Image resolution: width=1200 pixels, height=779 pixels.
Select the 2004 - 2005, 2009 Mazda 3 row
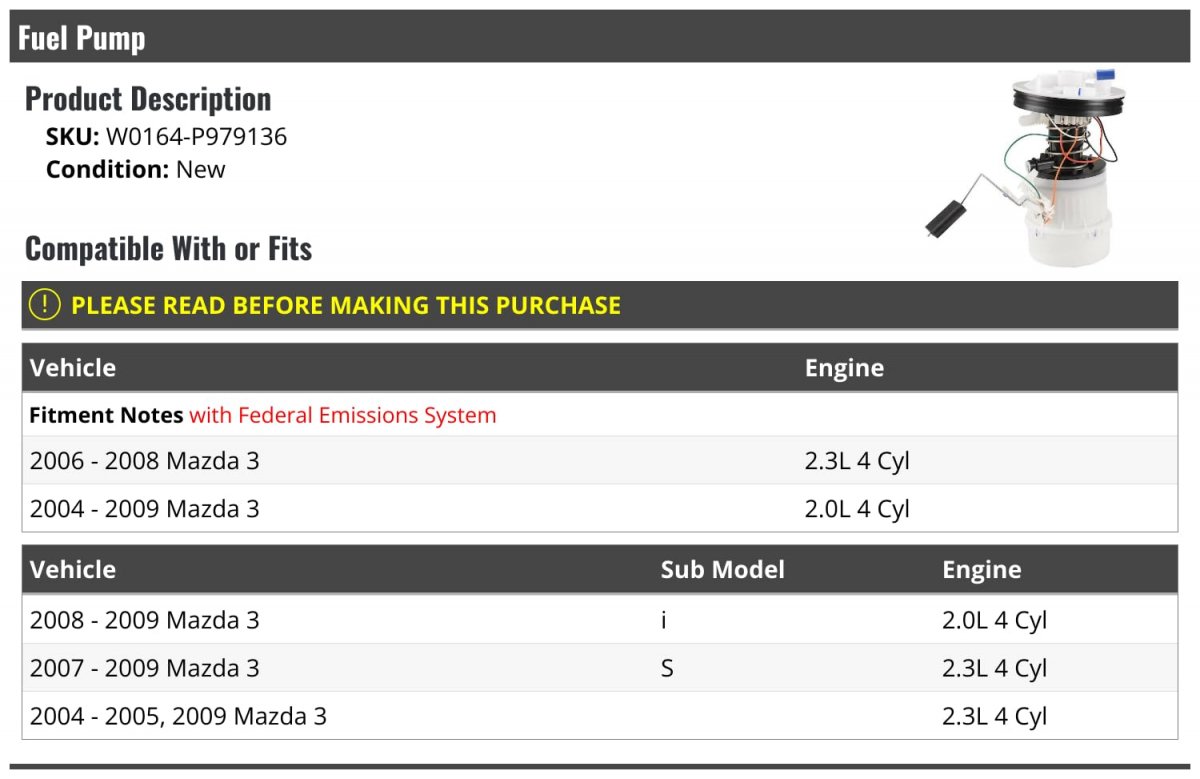click(x=600, y=716)
